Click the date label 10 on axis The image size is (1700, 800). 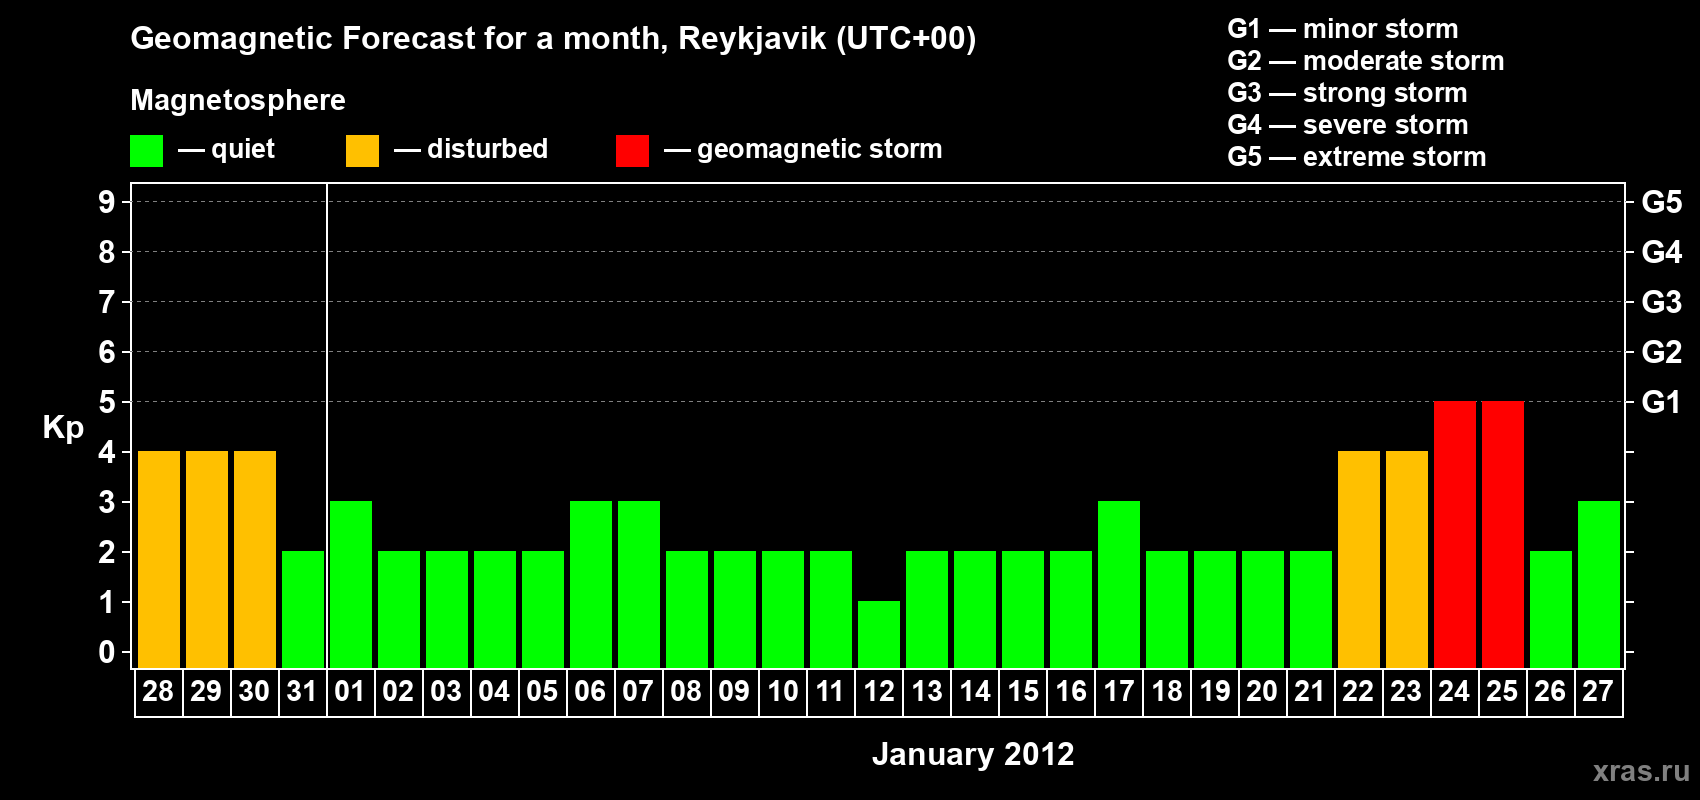point(782,691)
